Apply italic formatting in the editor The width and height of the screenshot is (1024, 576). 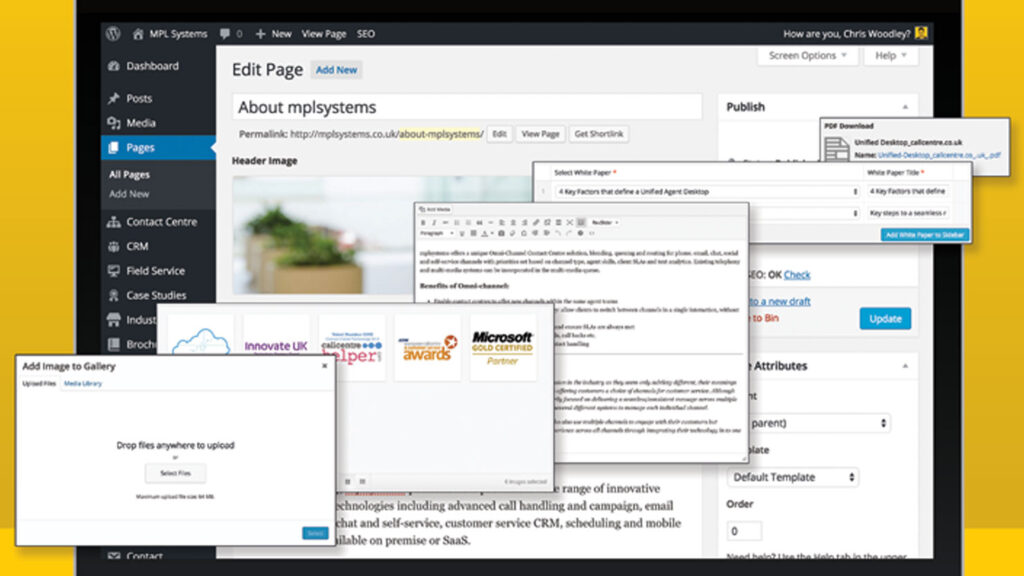coord(434,222)
